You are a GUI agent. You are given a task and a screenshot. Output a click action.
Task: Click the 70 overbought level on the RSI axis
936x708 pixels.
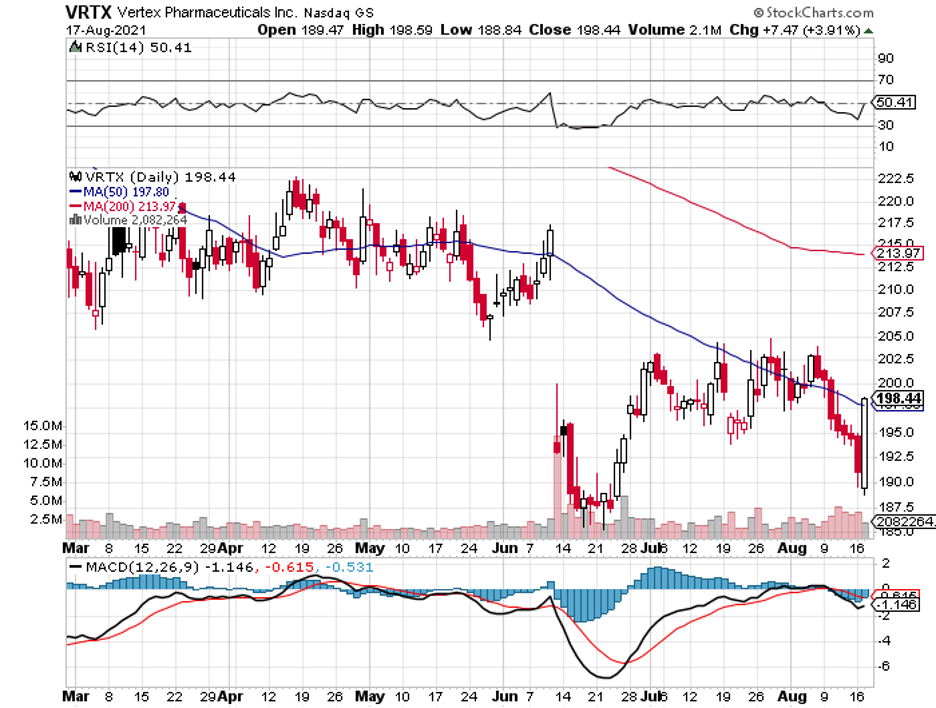[886, 79]
